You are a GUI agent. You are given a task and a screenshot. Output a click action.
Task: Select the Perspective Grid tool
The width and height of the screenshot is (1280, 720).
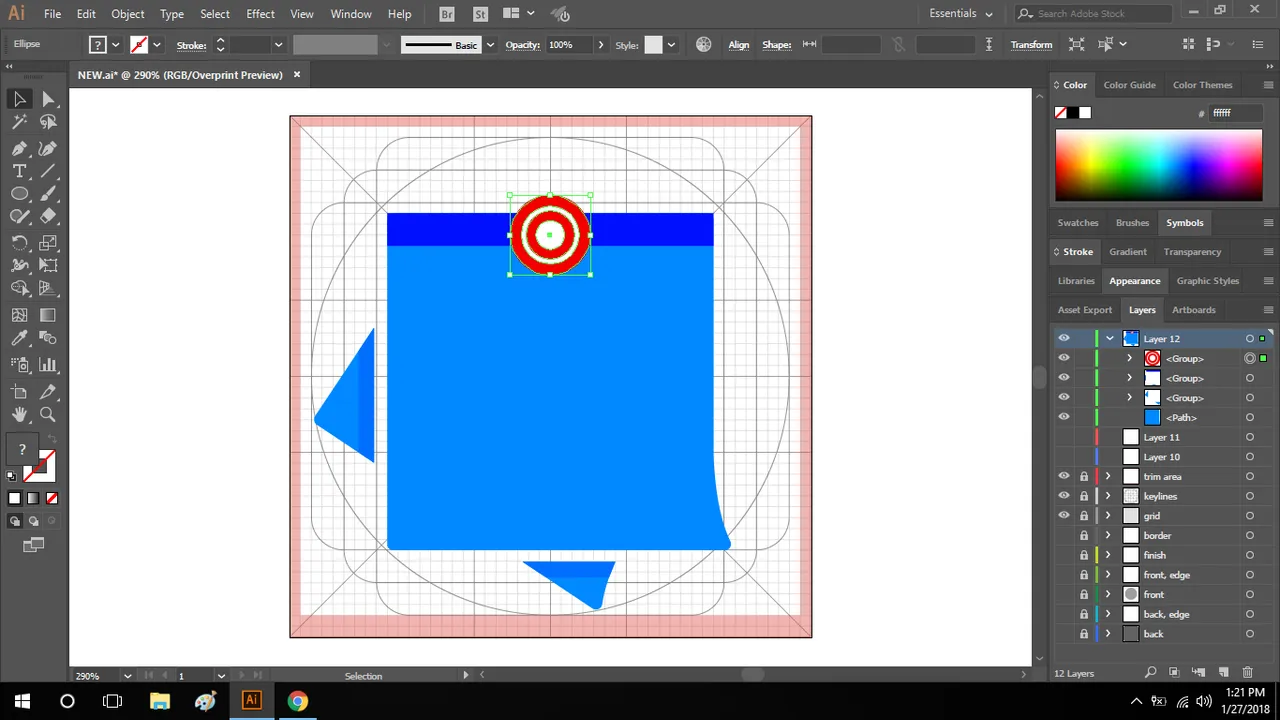[48, 289]
